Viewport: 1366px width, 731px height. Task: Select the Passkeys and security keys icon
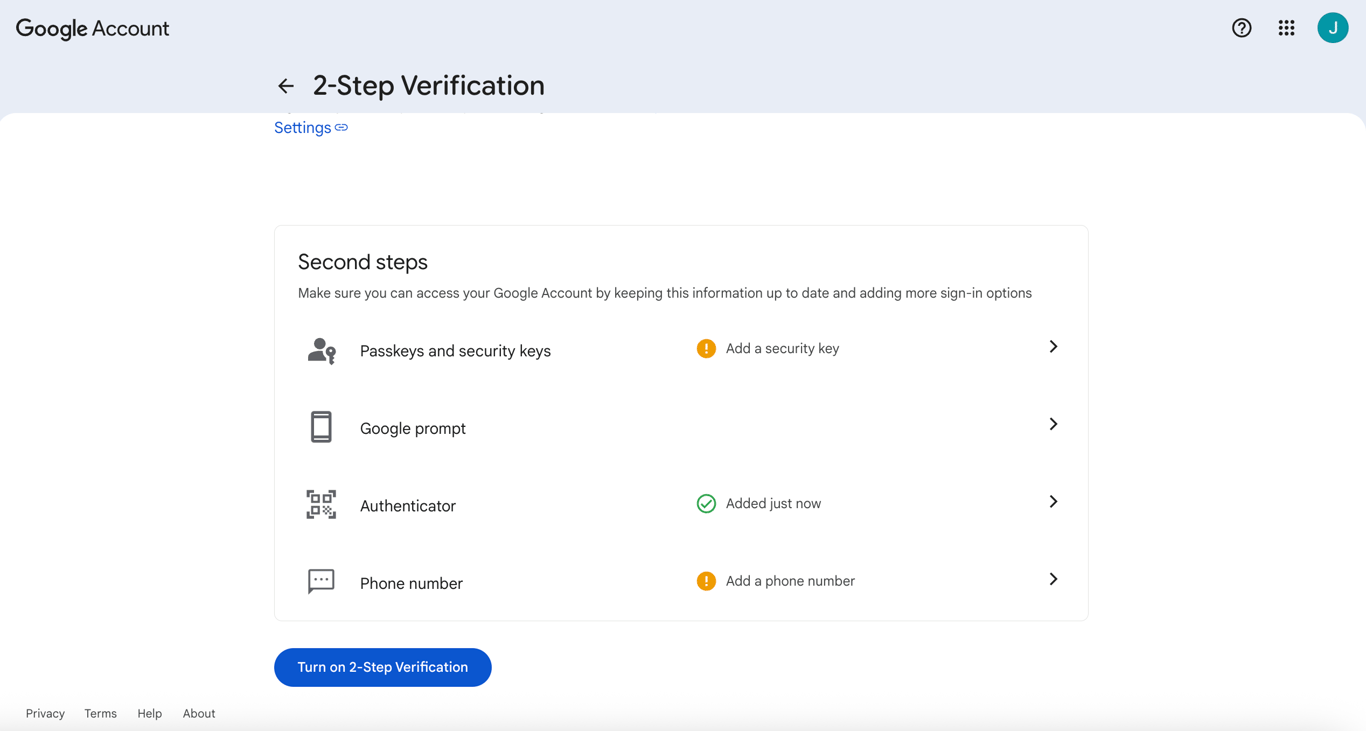(321, 350)
